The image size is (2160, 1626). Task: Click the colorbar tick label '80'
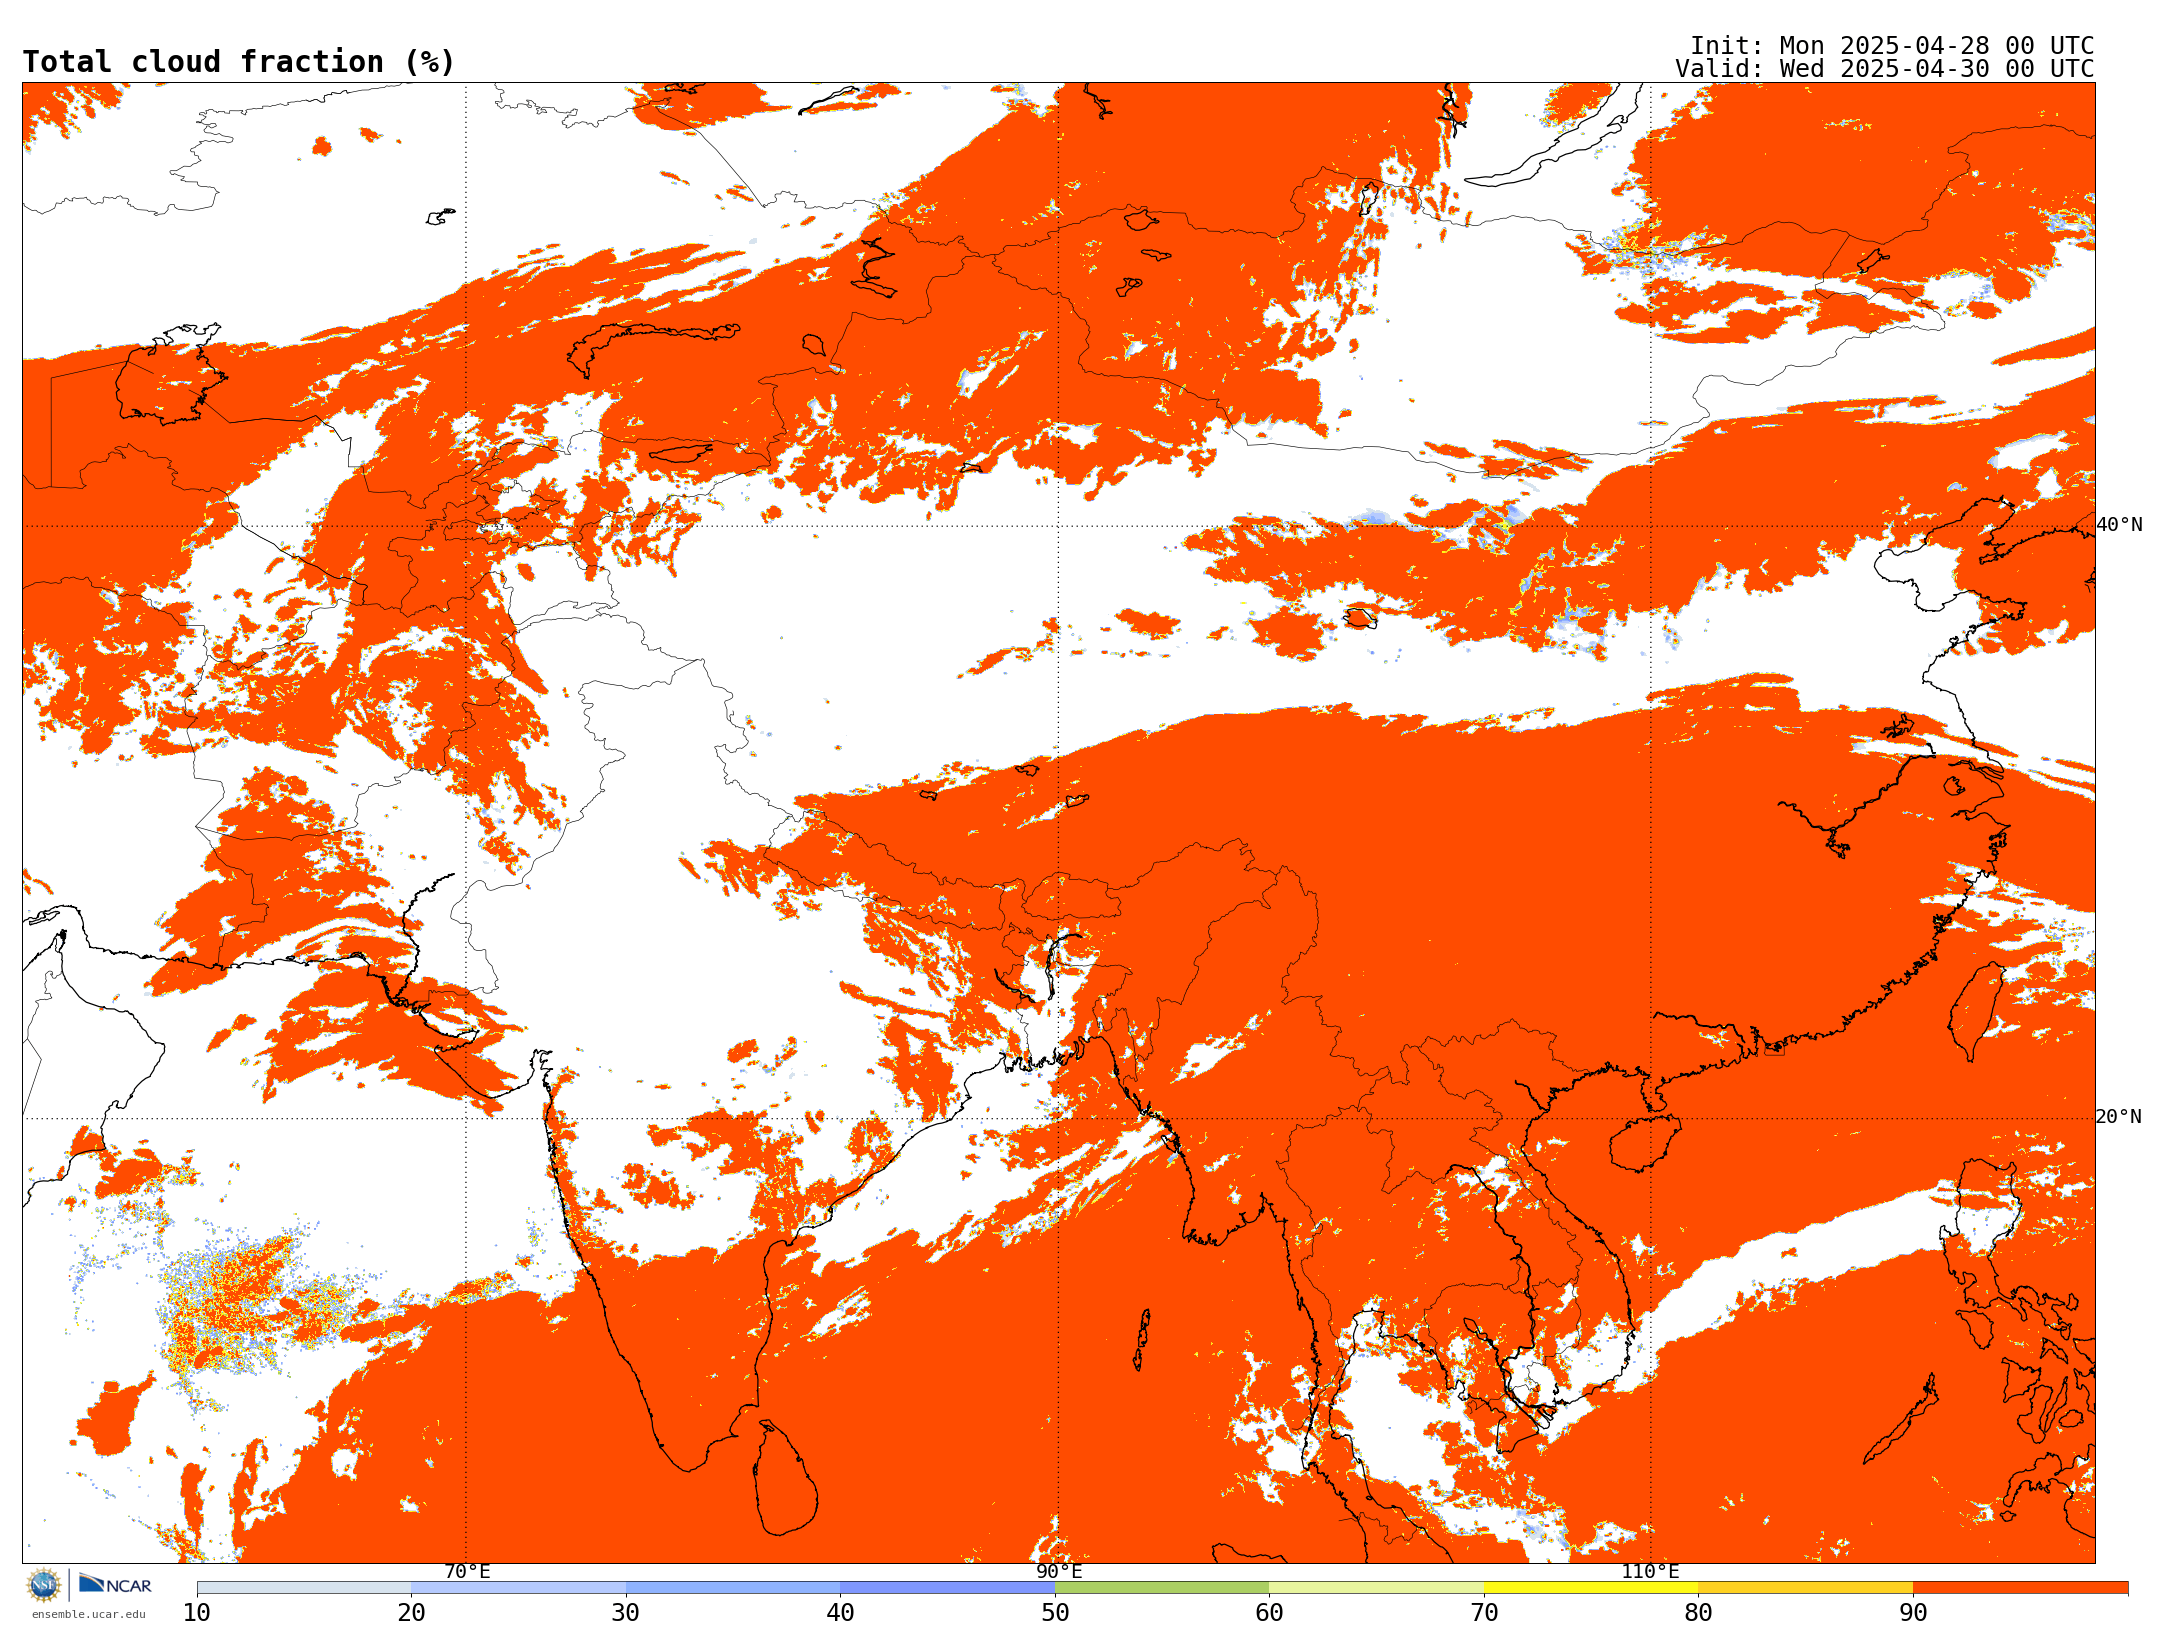[1699, 1613]
